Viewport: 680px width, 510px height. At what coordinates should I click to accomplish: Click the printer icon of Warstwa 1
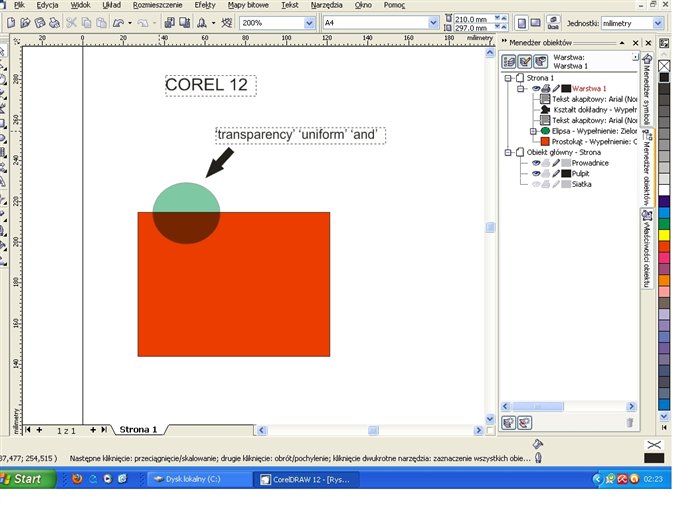click(x=545, y=89)
